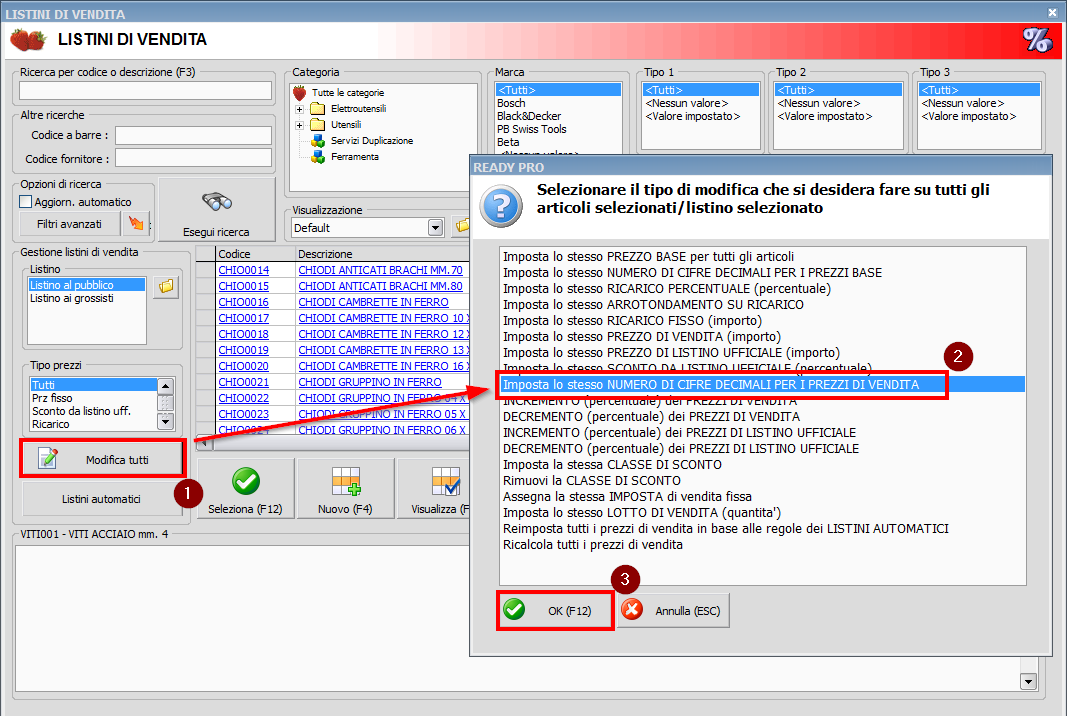Select <Tutti> in Tipo 3

[979, 90]
